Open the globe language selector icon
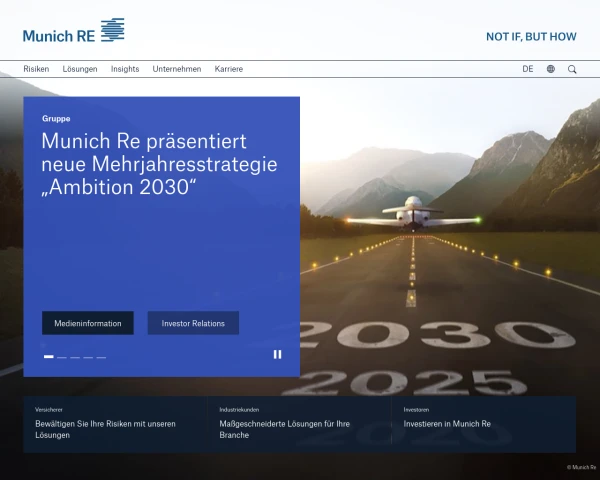Viewport: 600px width, 480px height. (551, 69)
